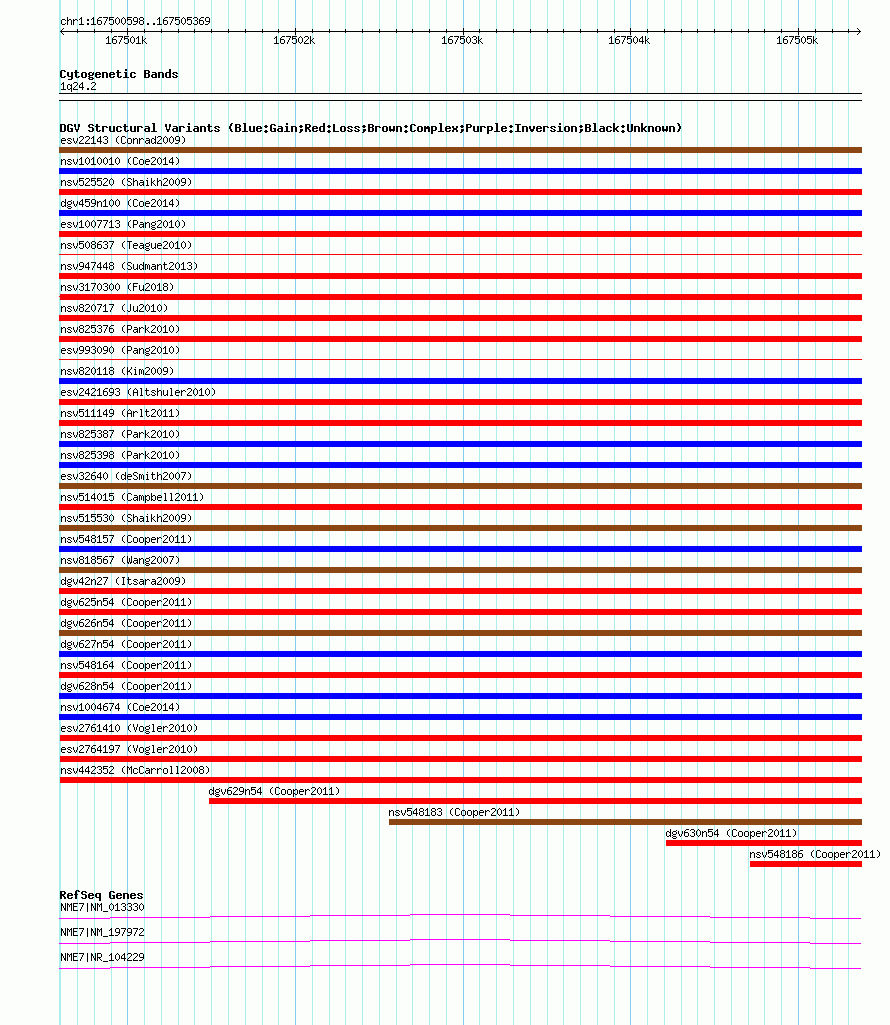Click the 167505k ruler tick label
Image resolution: width=890 pixels, height=1025 pixels.
[x=797, y=41]
